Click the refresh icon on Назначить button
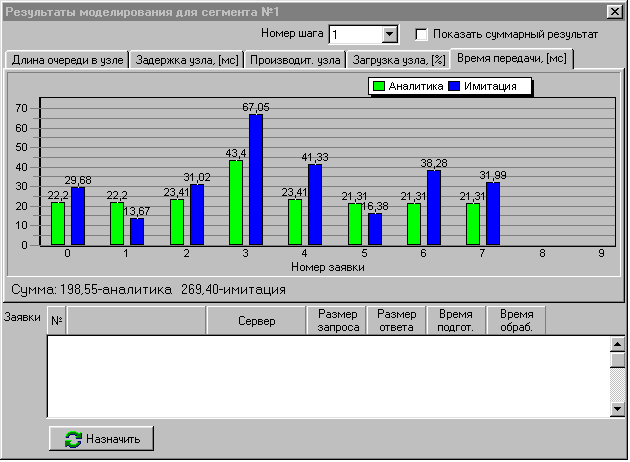 click(x=73, y=439)
